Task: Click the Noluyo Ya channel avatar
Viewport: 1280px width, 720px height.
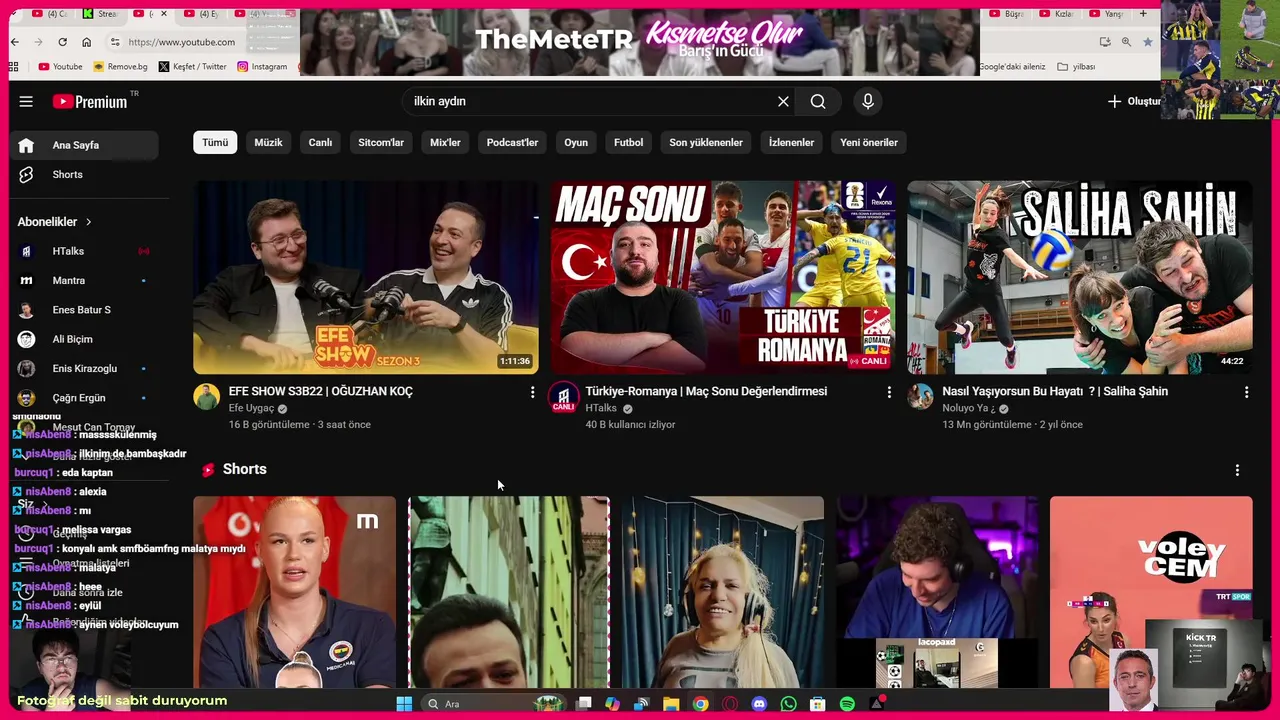Action: (x=920, y=397)
